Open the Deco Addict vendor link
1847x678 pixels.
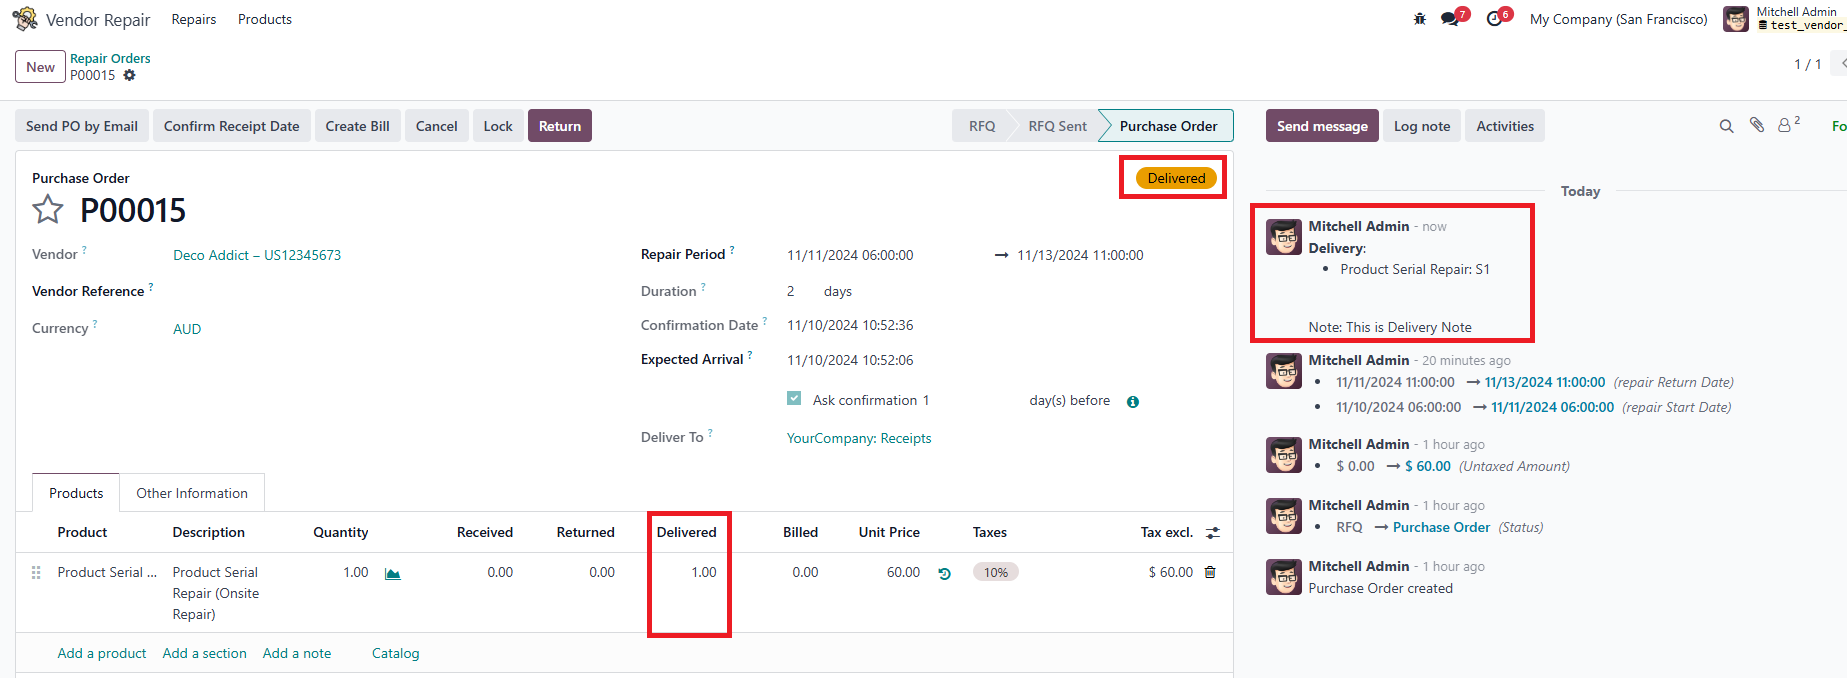tap(257, 255)
